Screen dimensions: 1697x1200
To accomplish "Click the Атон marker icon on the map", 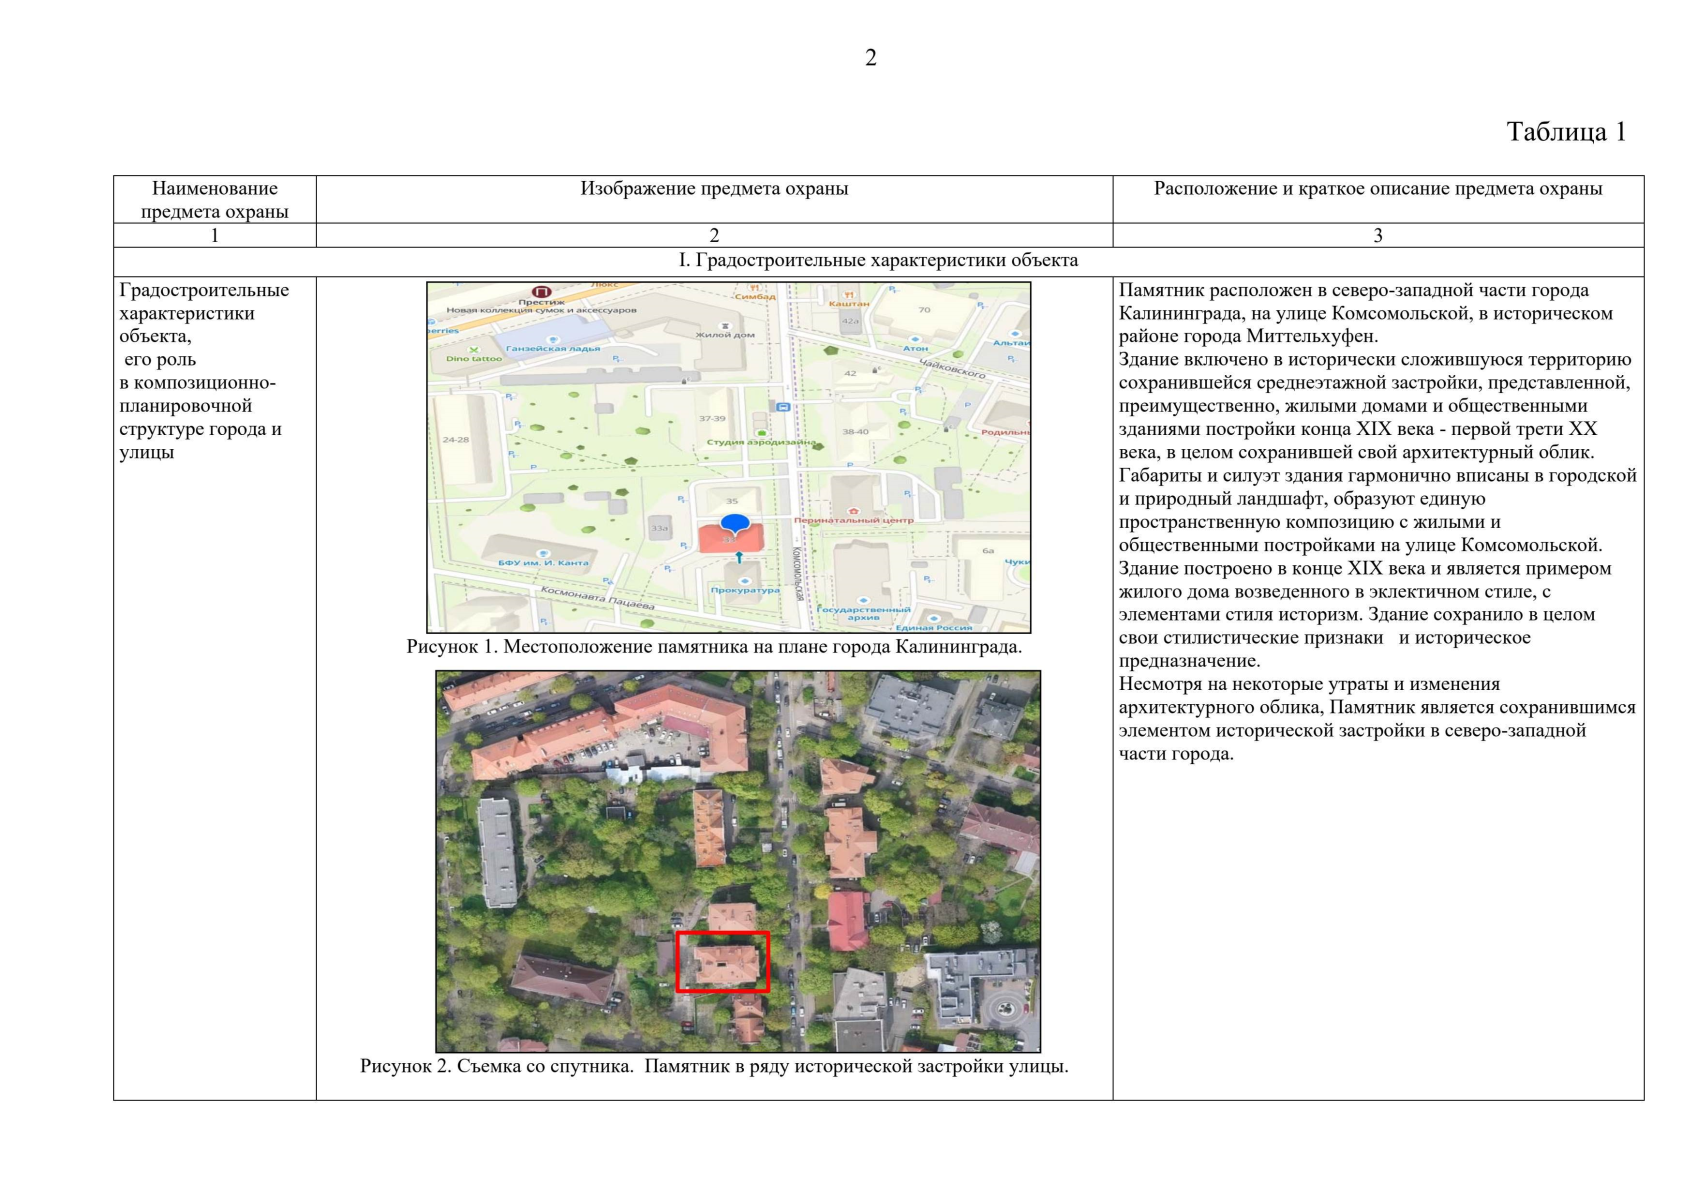I will pos(916,338).
